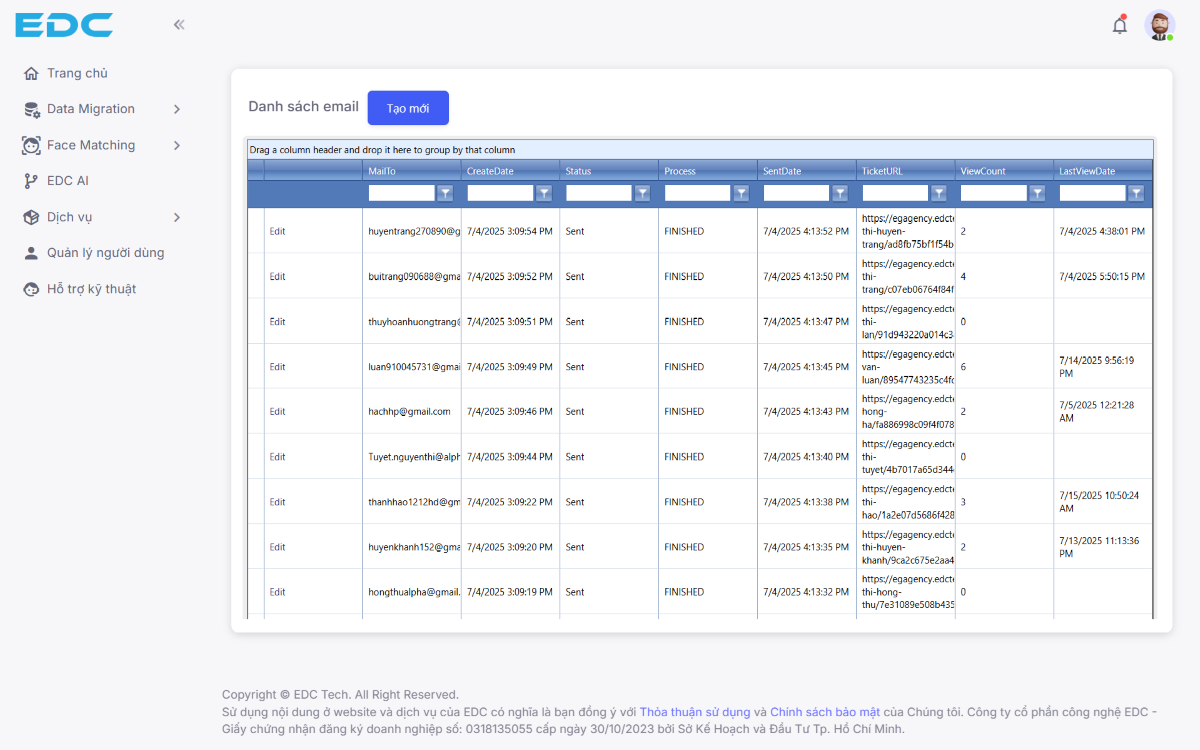Open Quản lý người dùng page

tap(105, 253)
